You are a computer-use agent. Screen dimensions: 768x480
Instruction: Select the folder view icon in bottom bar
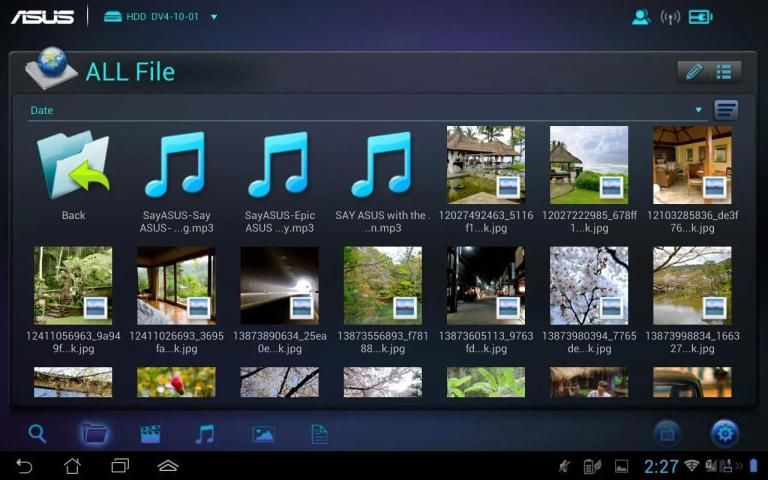click(94, 433)
